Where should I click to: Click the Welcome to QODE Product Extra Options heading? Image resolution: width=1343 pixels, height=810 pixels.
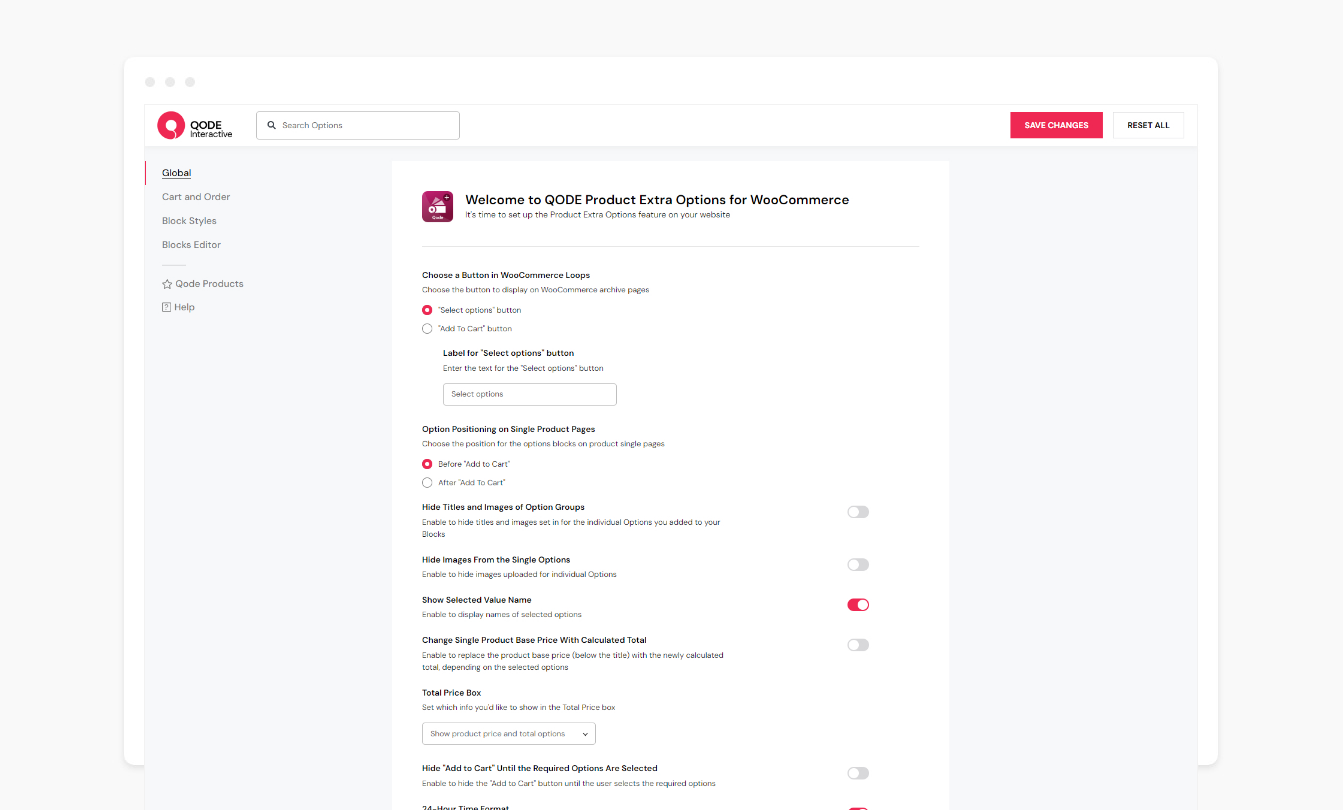(x=657, y=200)
